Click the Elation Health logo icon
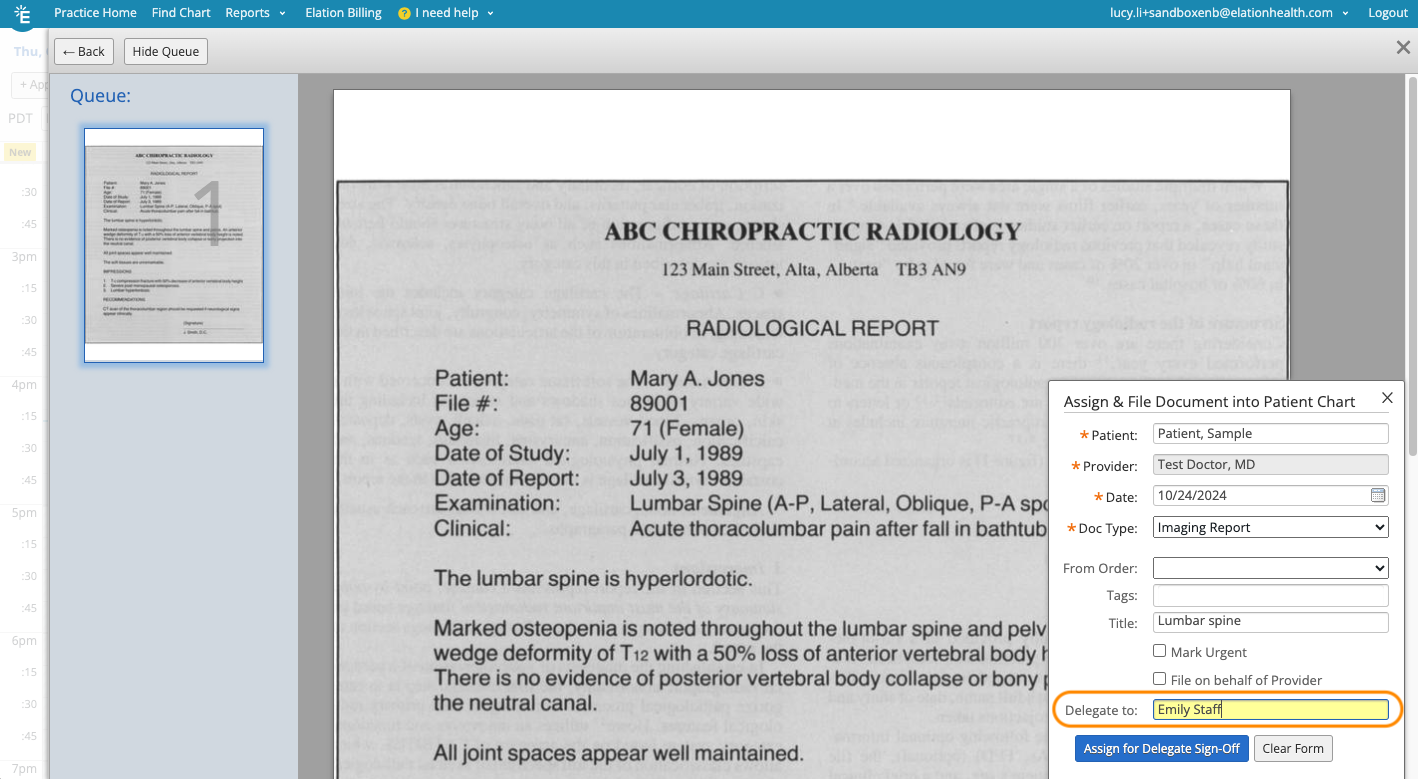1418x779 pixels. [x=22, y=16]
